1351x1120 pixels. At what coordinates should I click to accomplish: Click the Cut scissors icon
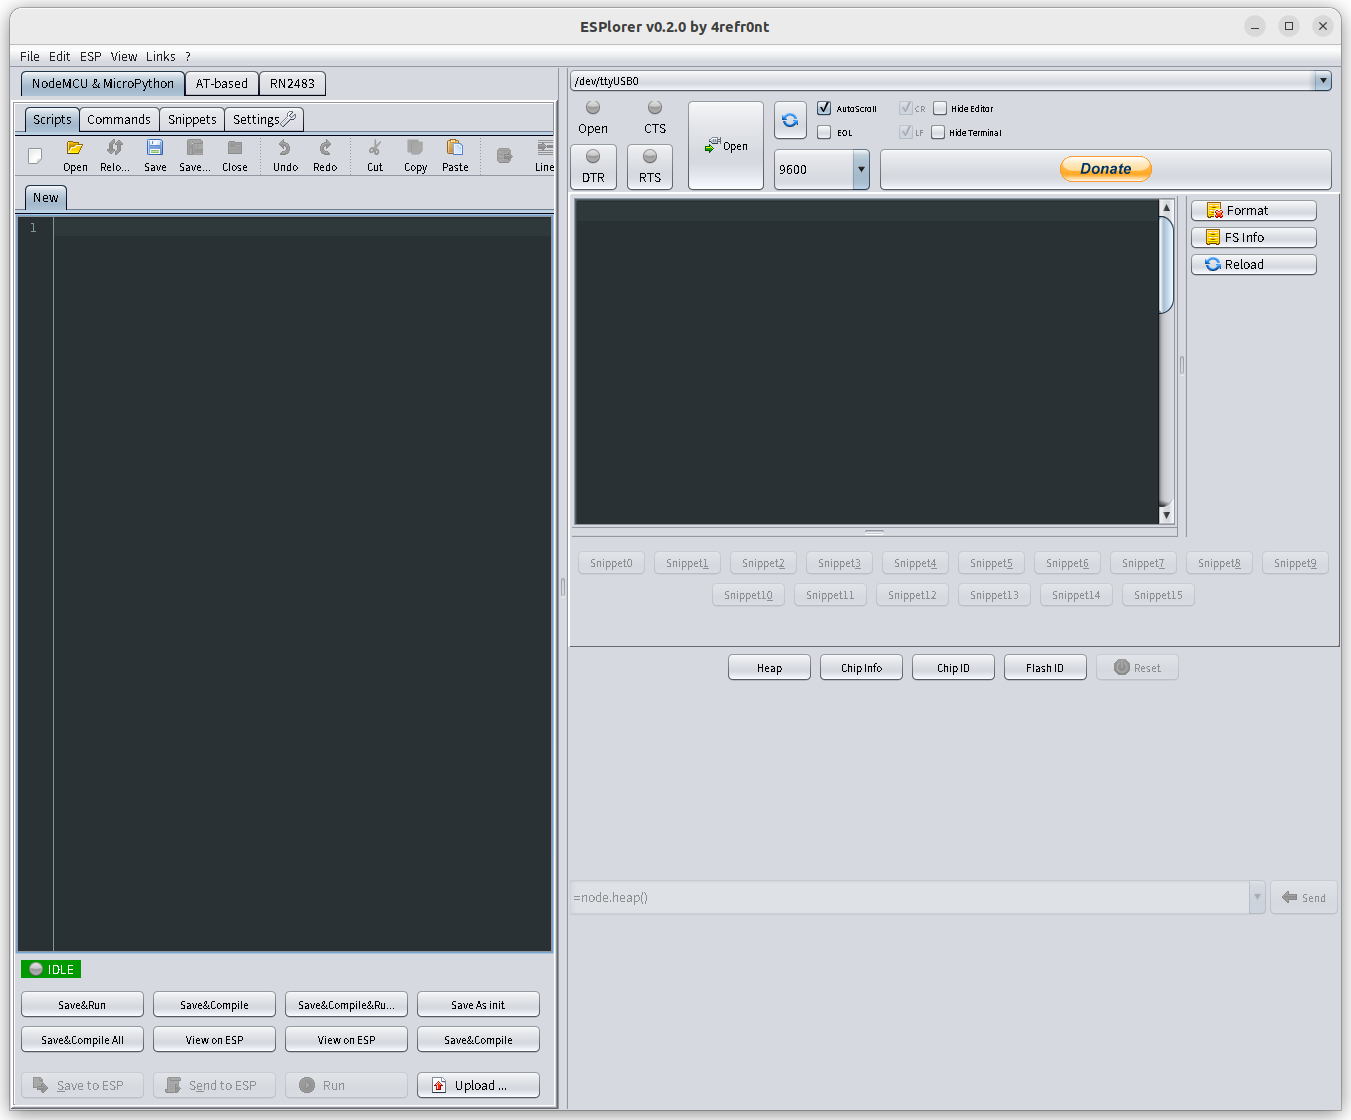(x=375, y=149)
